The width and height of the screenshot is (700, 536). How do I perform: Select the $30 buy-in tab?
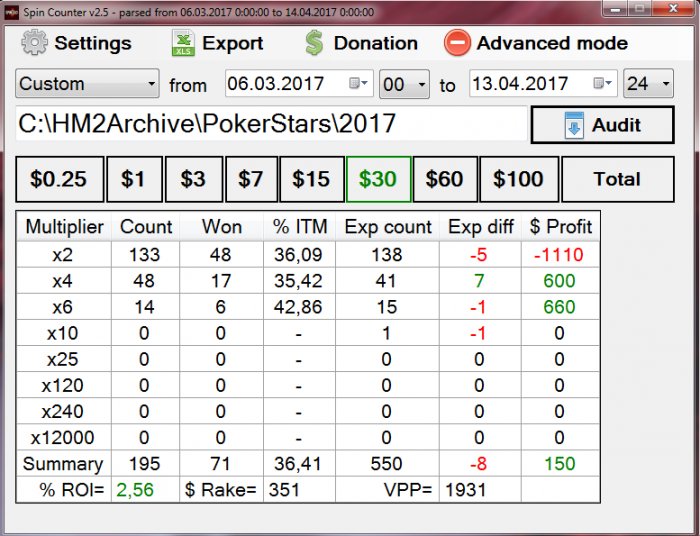coord(379,179)
